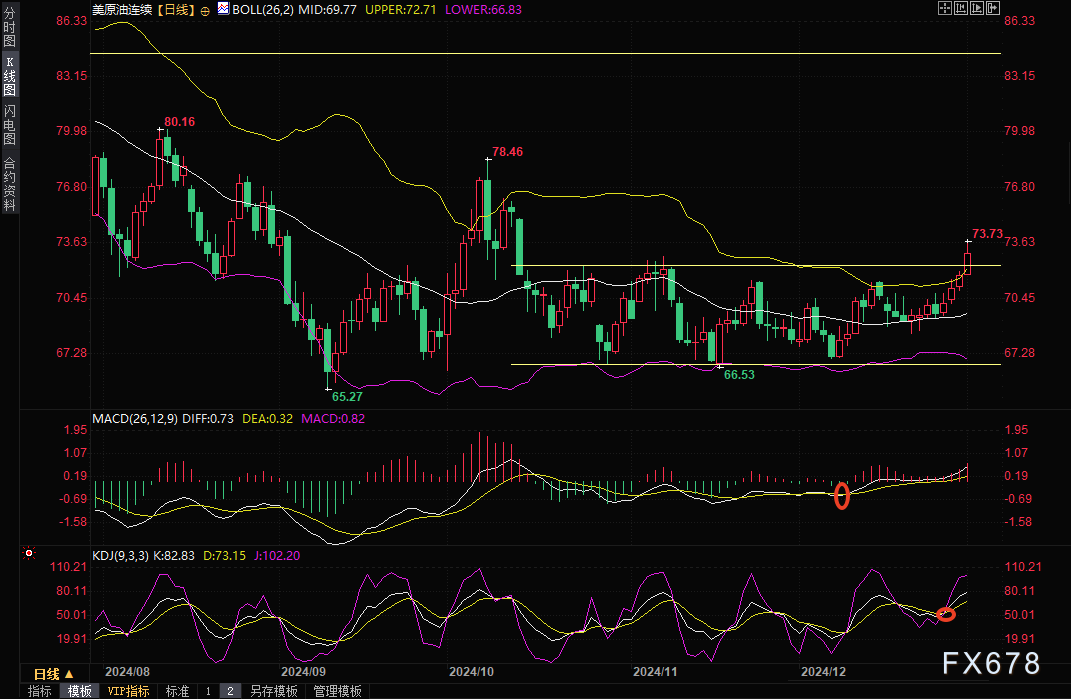Click the red circle marker on MACD panel
This screenshot has width=1071, height=699.
[x=841, y=494]
